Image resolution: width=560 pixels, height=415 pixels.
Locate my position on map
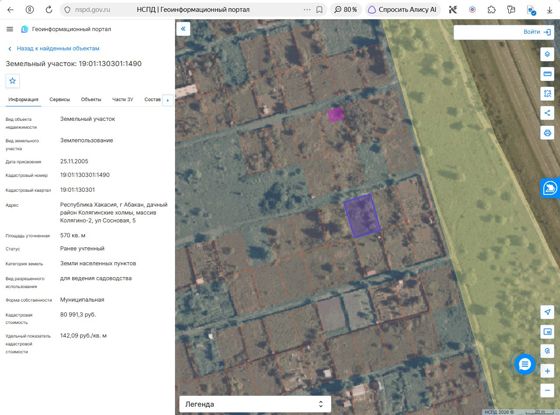(x=547, y=312)
